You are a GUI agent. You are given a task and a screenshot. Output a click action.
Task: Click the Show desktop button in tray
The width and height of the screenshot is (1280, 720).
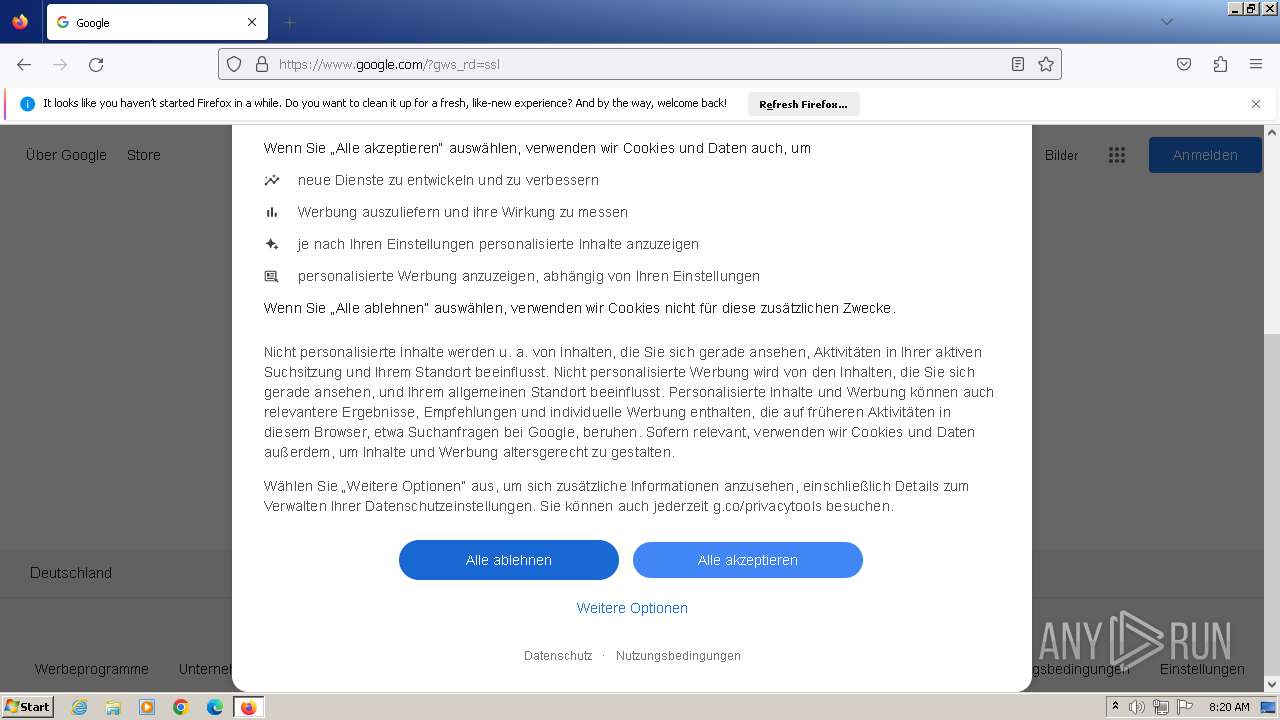pos(1269,707)
